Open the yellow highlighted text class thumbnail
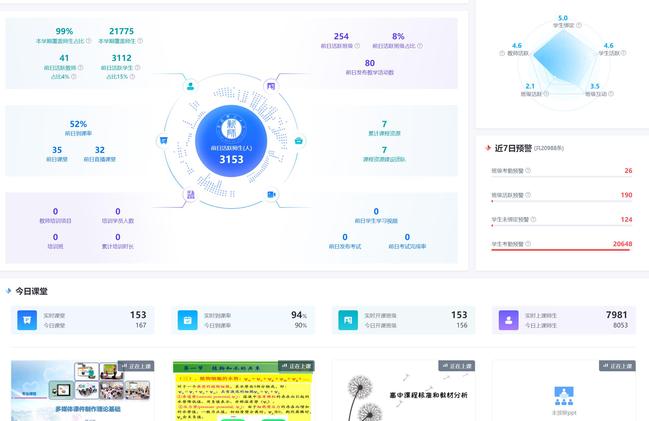This screenshot has width=649, height=421. (242, 390)
